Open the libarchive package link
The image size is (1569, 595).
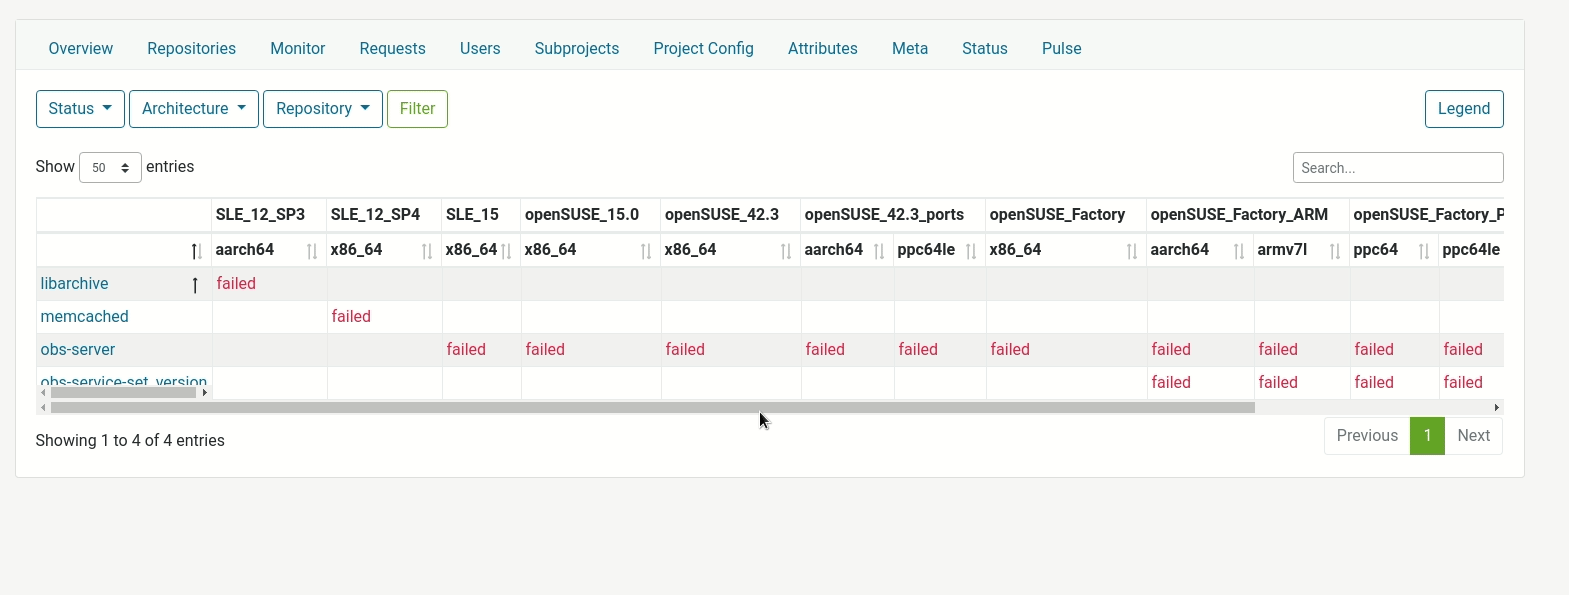[74, 283]
